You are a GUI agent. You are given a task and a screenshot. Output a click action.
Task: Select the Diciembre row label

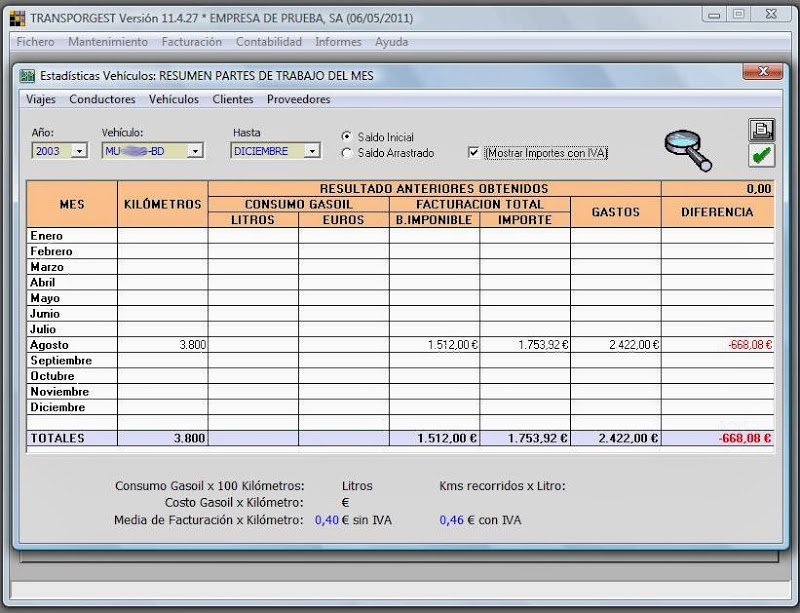point(58,407)
